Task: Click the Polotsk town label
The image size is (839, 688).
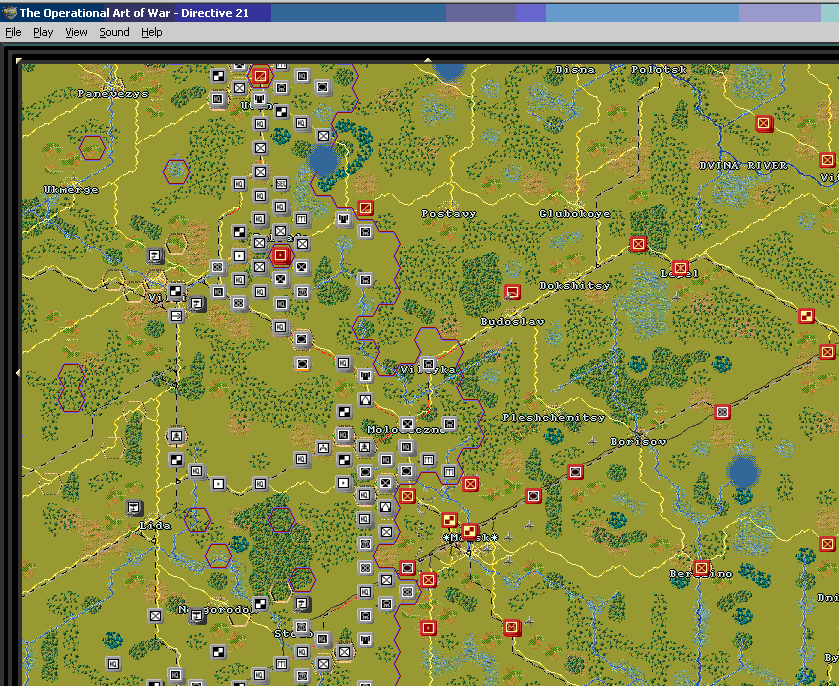Action: pos(659,70)
